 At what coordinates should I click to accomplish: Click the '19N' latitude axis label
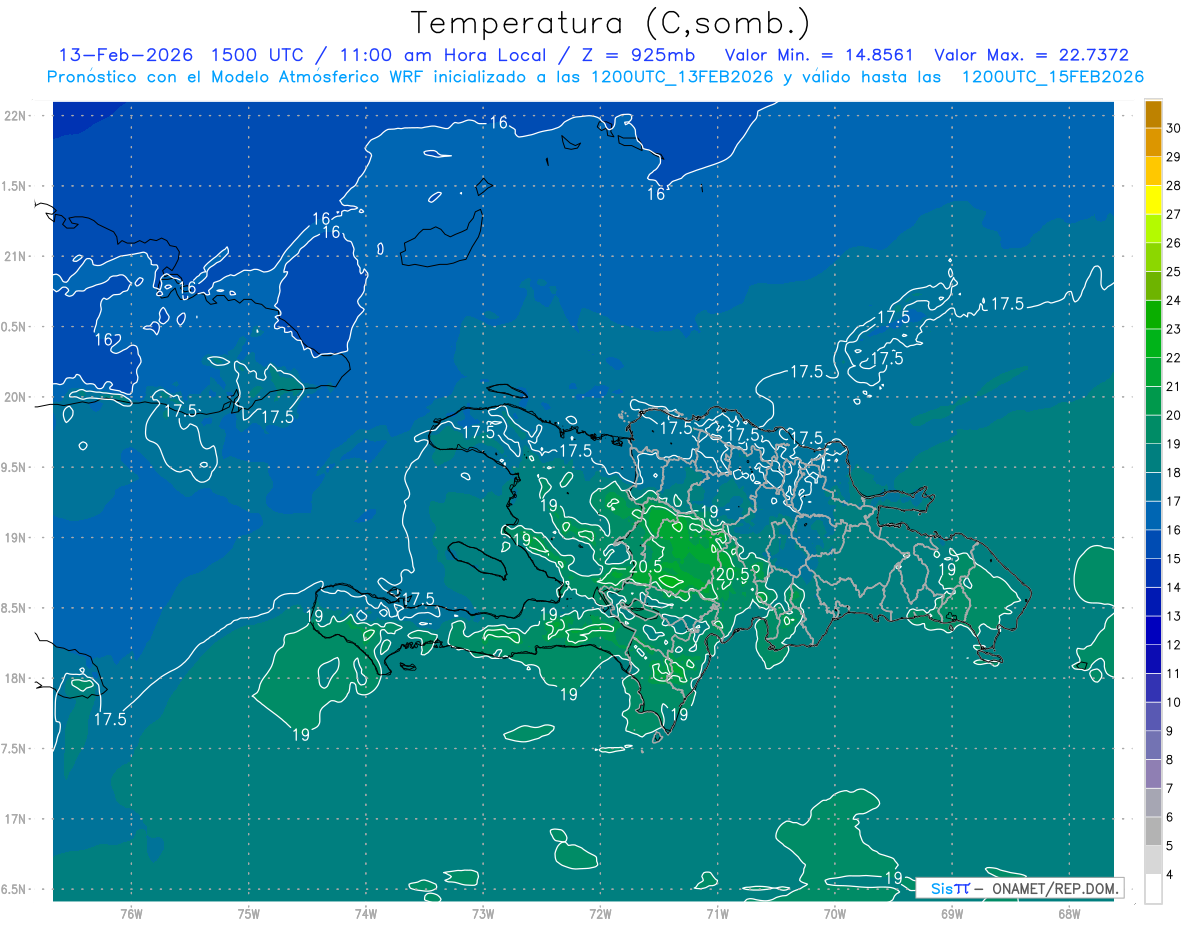pos(15,538)
